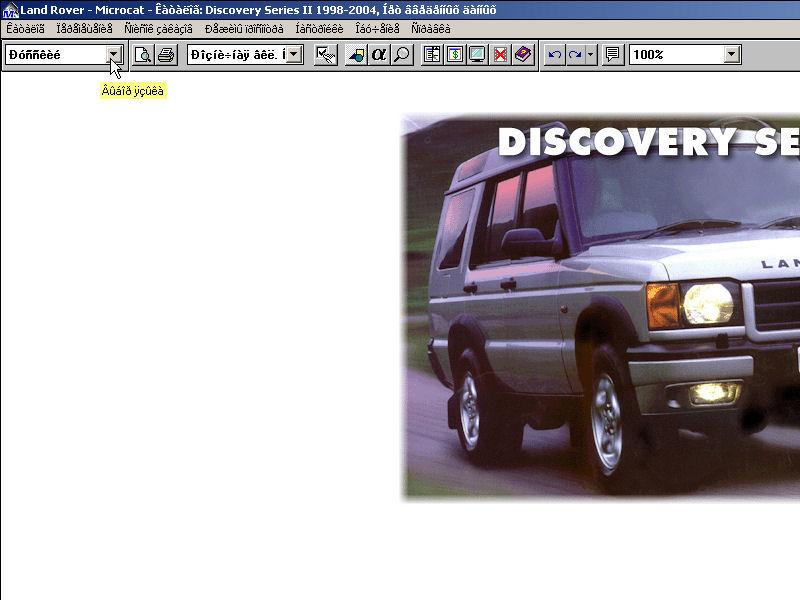Click the alpha symbol search icon
The image size is (800, 600).
point(379,55)
